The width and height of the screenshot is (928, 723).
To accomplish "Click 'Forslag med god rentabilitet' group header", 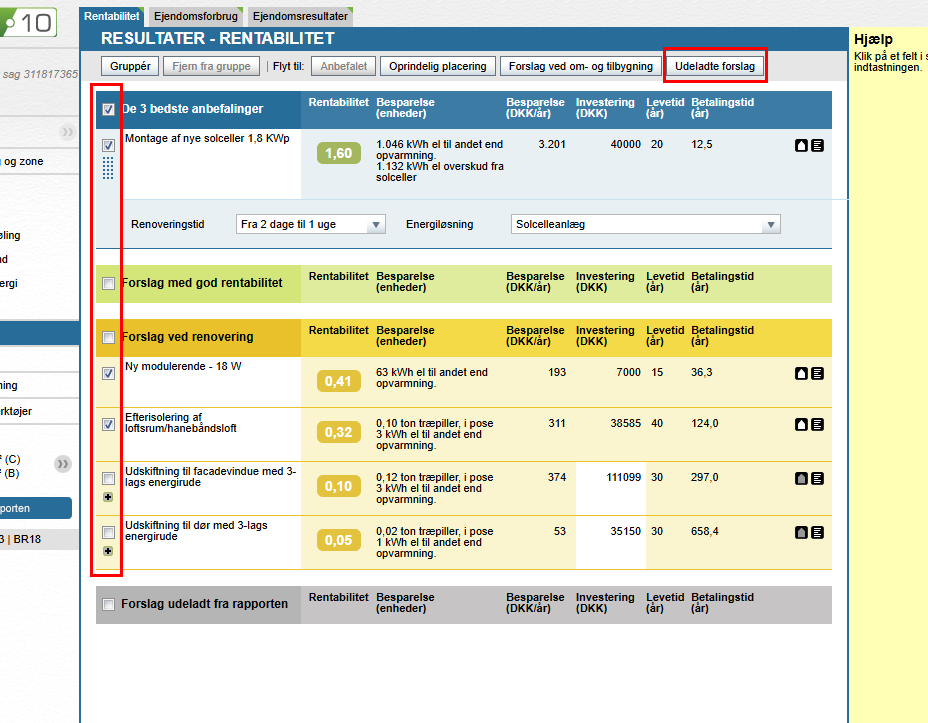I will 202,283.
